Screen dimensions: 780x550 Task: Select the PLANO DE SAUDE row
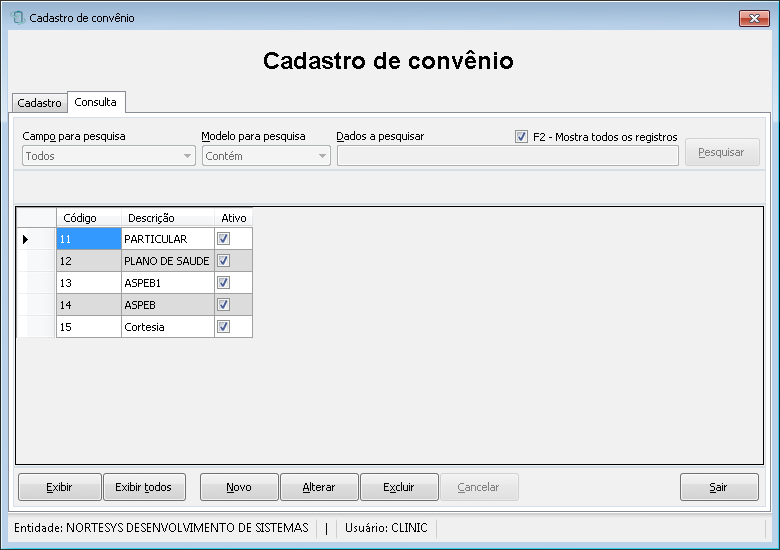point(154,261)
